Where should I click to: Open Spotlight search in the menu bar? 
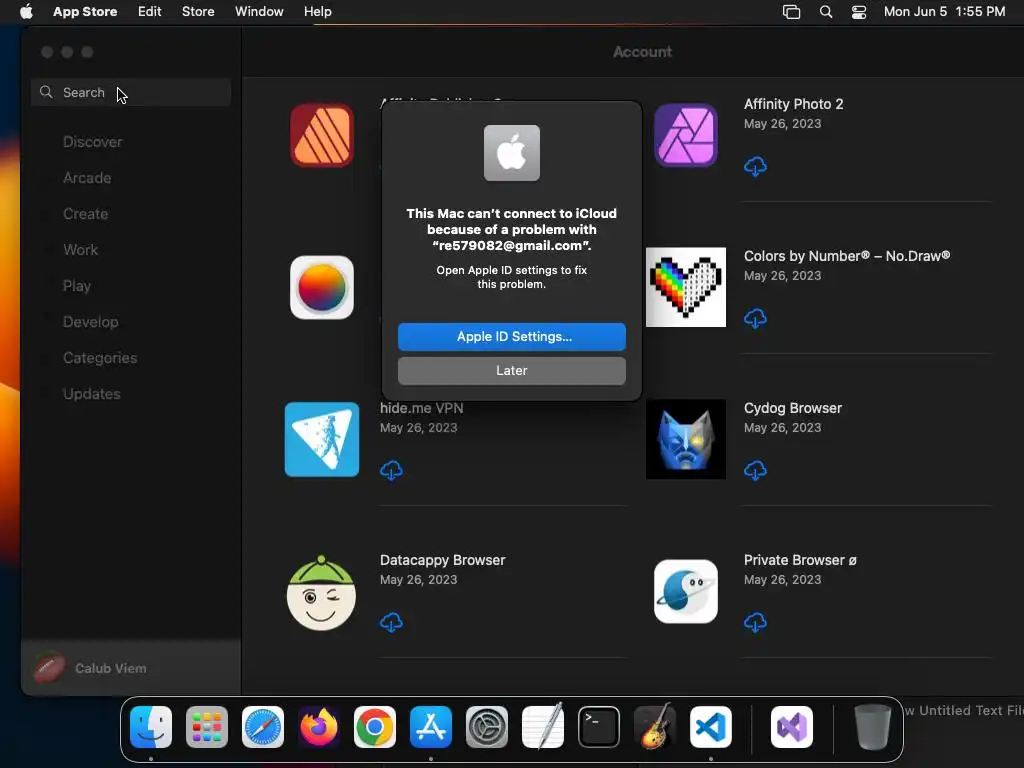coord(825,12)
